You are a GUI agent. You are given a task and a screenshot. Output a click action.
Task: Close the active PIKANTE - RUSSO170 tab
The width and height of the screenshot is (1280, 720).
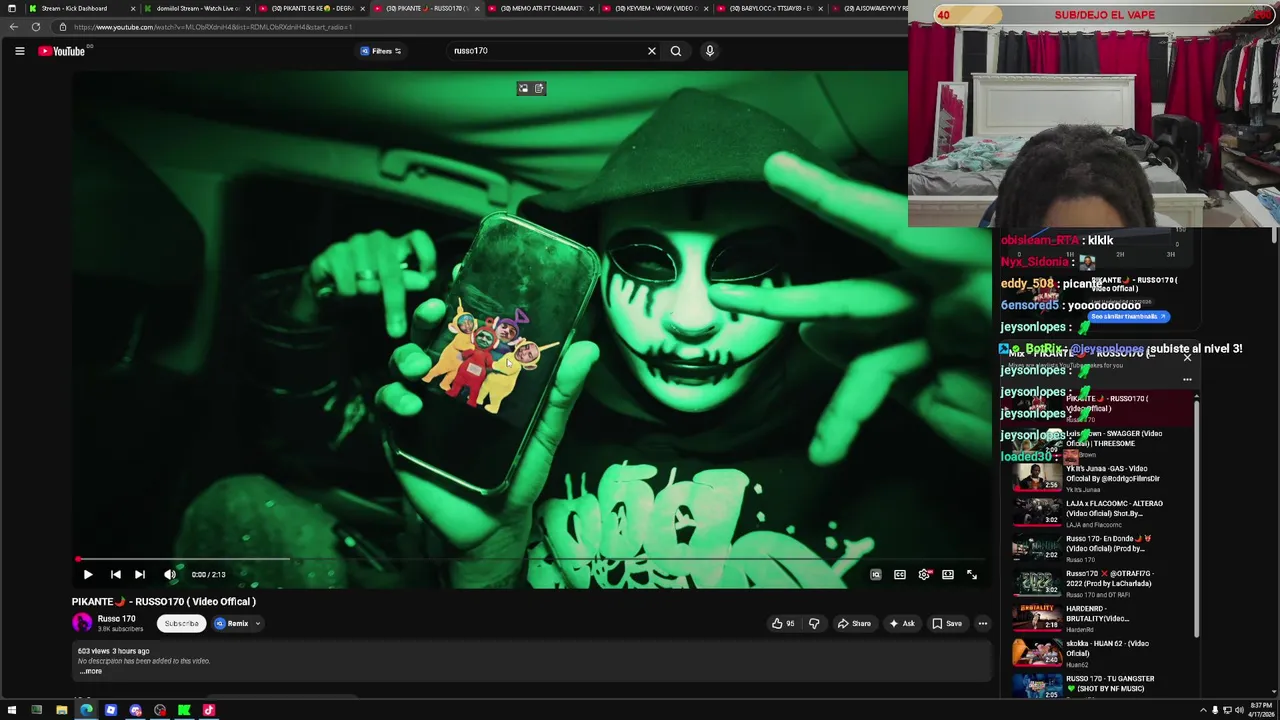point(477,8)
